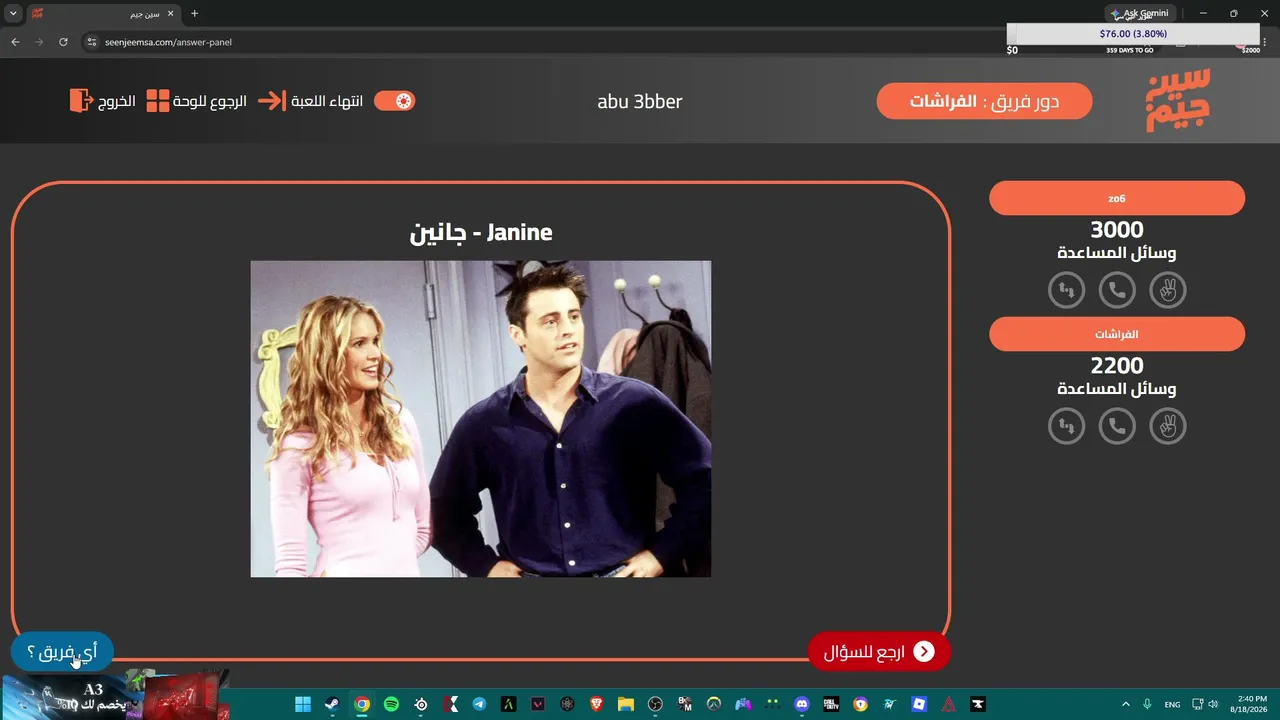Click the zo6 team name button

pos(1117,198)
